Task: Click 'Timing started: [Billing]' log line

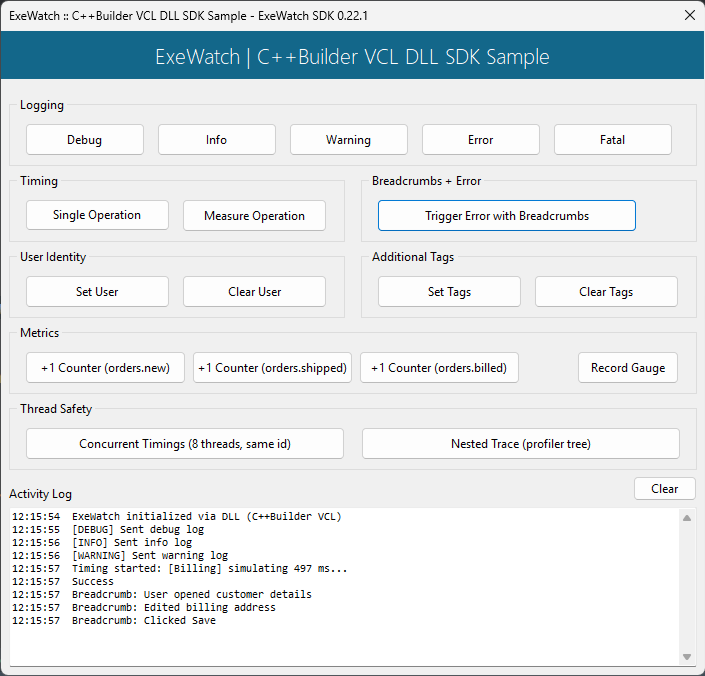Action: [x=180, y=569]
